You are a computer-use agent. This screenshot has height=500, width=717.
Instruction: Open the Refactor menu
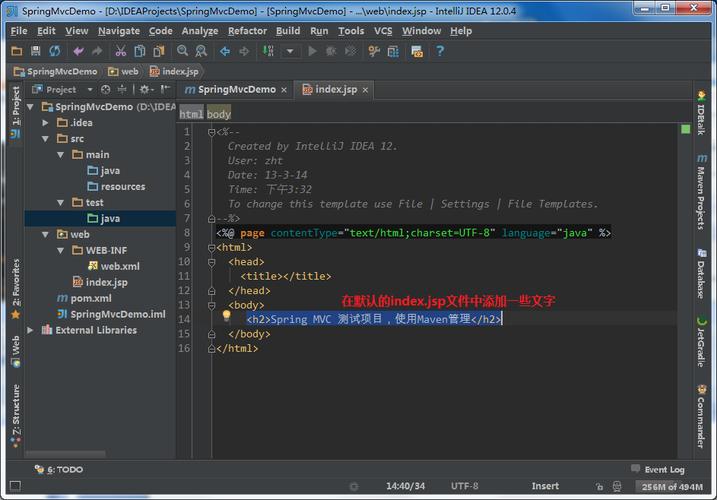point(247,31)
